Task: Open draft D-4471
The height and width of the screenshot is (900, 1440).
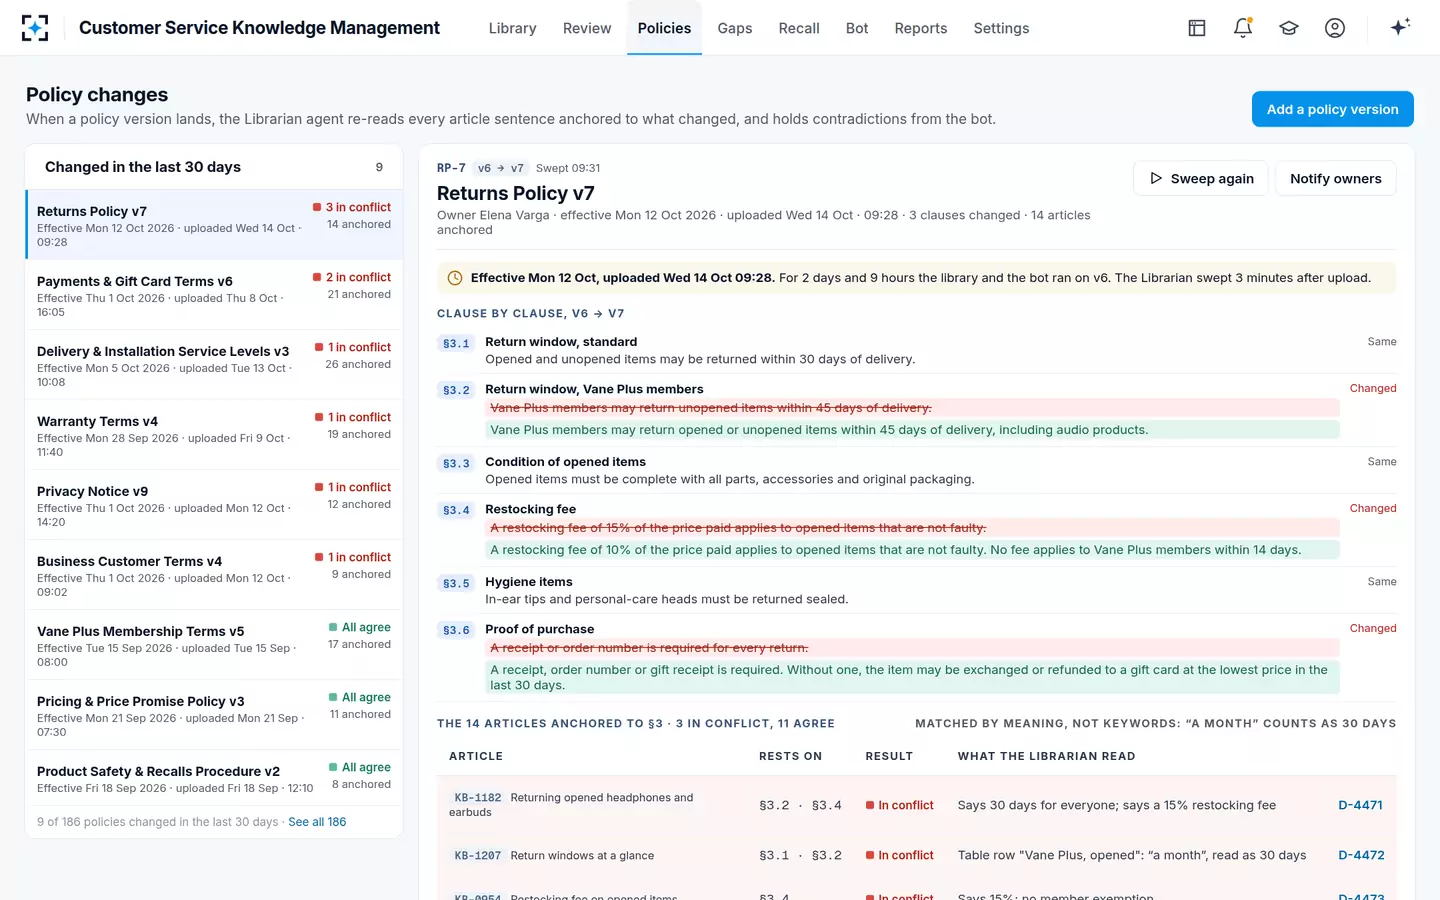Action: (x=1360, y=805)
